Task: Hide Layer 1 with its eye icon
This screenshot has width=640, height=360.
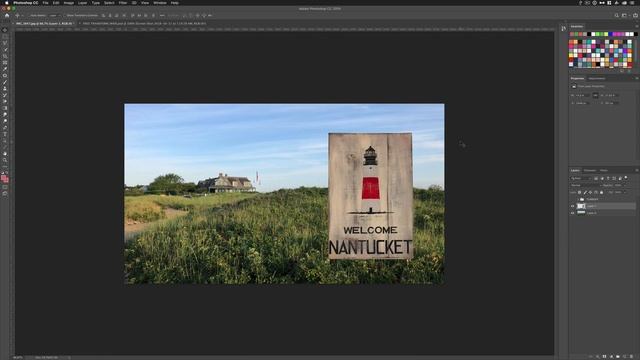Action: (x=573, y=206)
